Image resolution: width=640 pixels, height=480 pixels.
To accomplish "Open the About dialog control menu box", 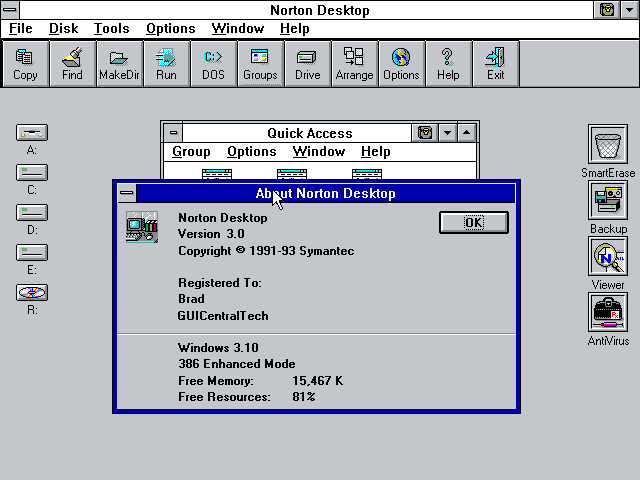I will click(x=127, y=193).
